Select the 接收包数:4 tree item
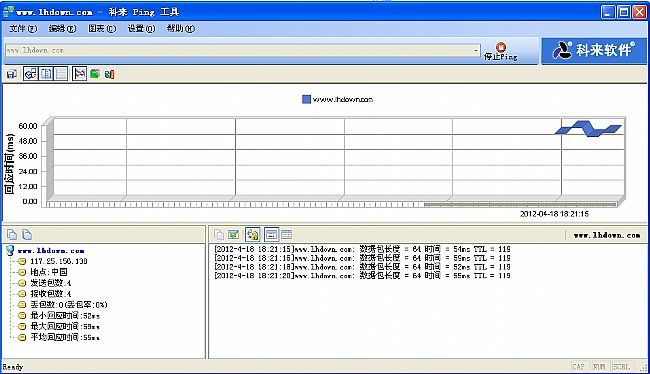The image size is (650, 374). (51, 294)
